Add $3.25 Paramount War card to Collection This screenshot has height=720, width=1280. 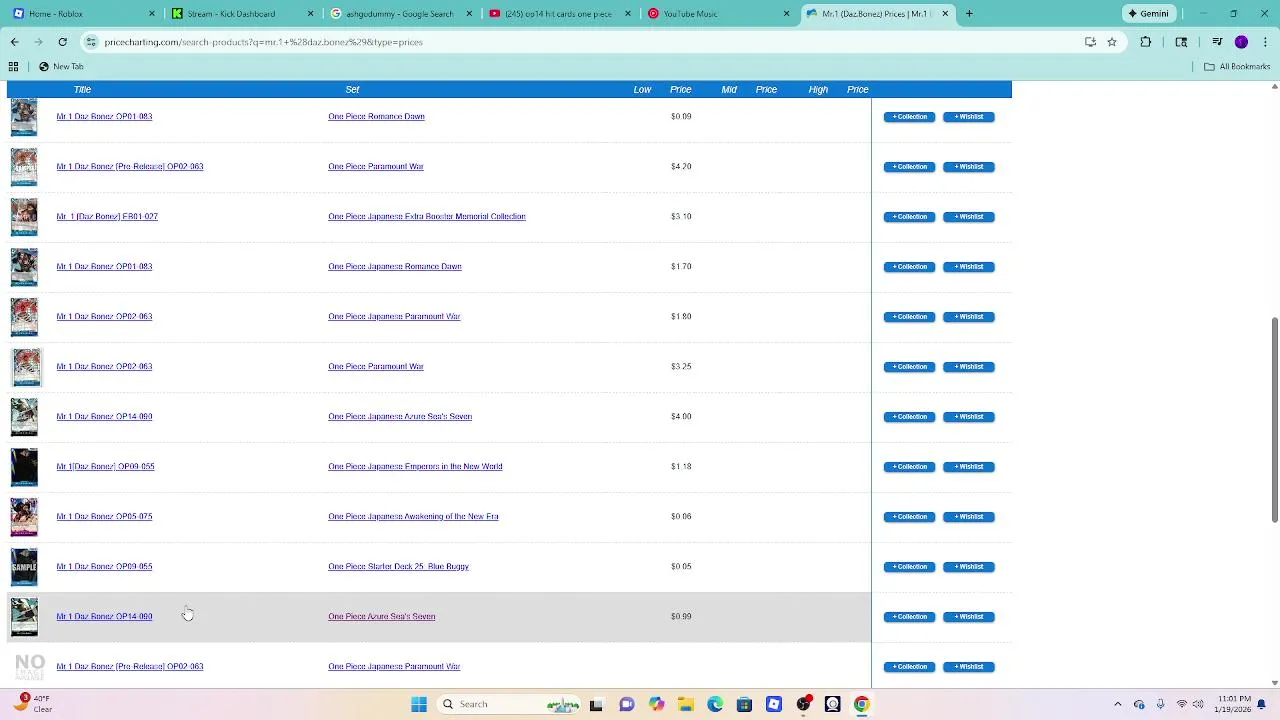tap(909, 367)
